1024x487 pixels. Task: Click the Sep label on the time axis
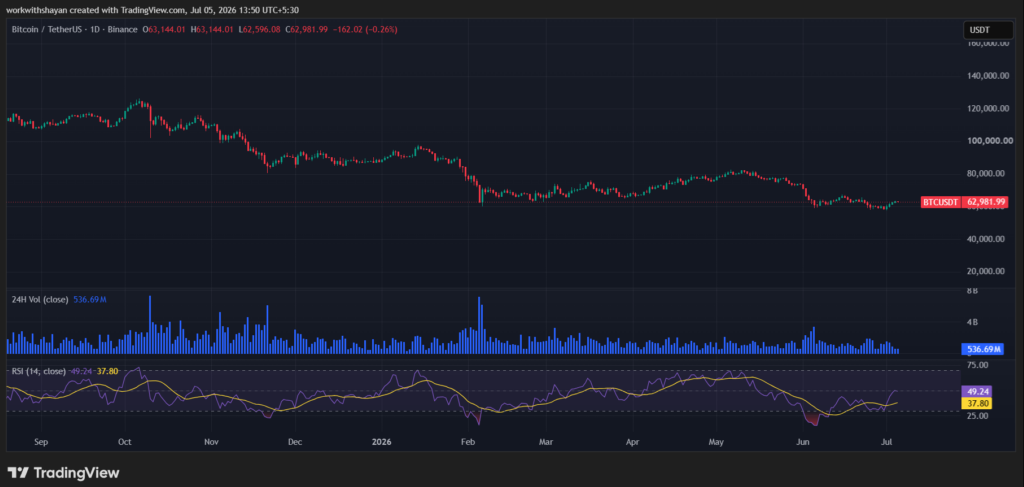(41, 442)
